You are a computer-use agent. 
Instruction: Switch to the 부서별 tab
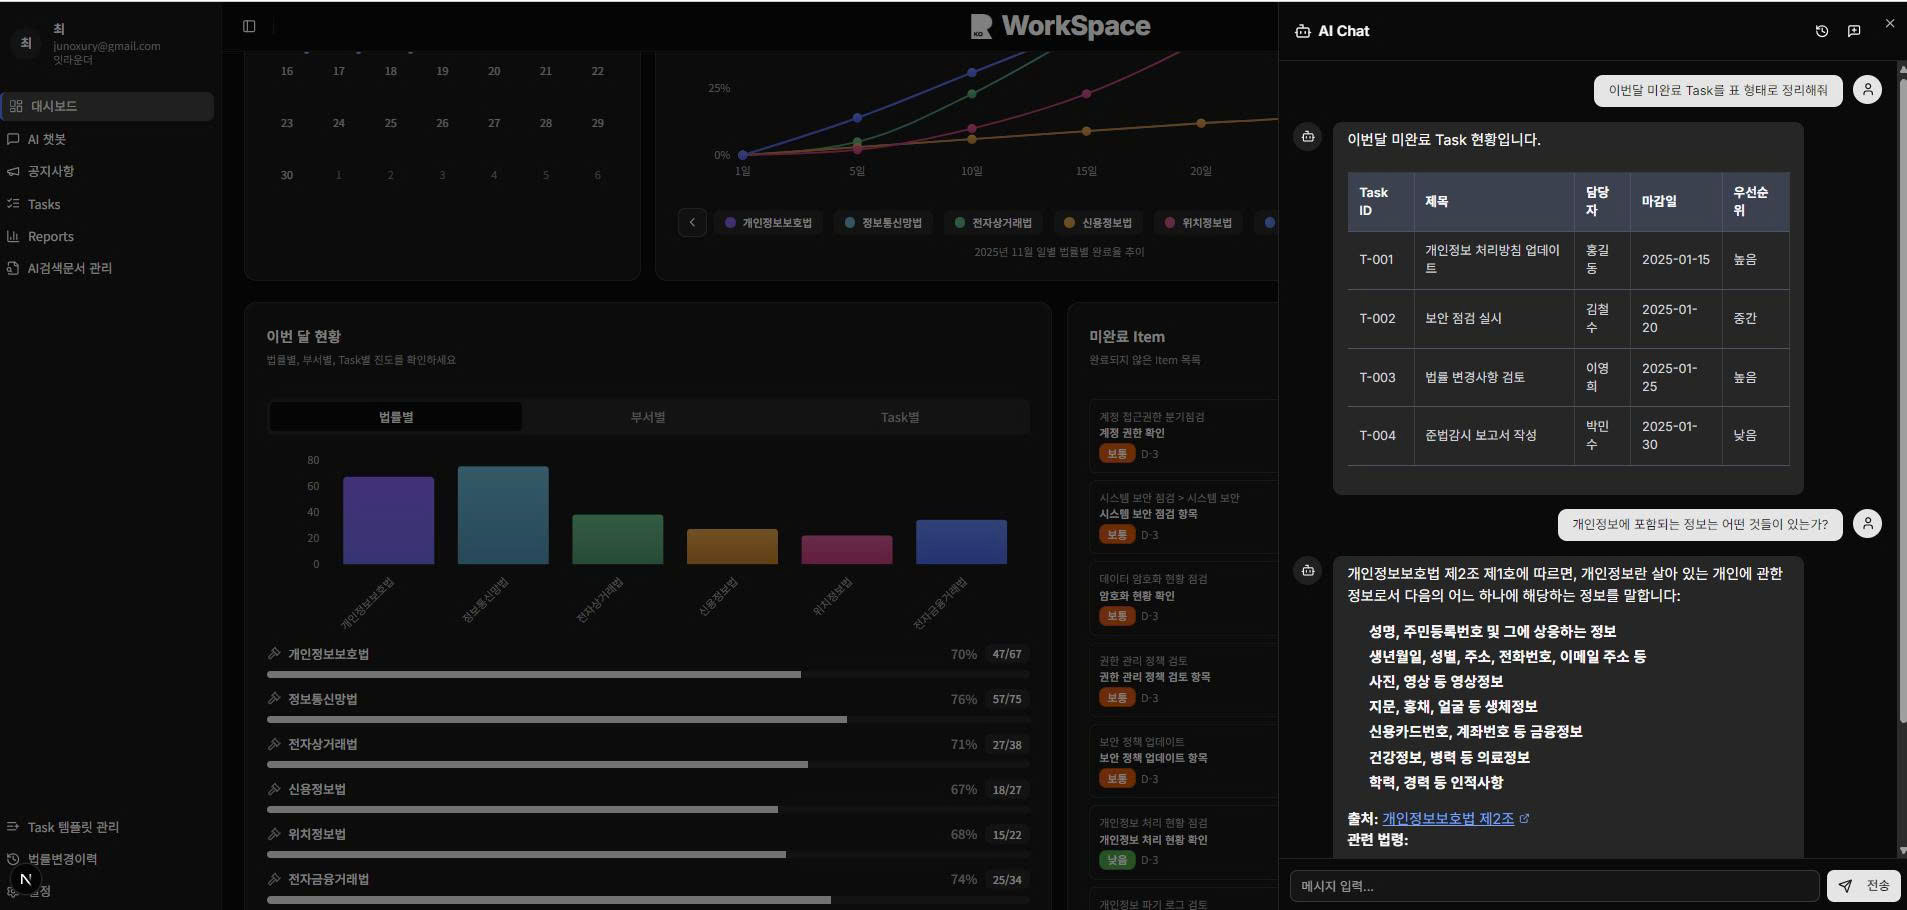point(648,417)
